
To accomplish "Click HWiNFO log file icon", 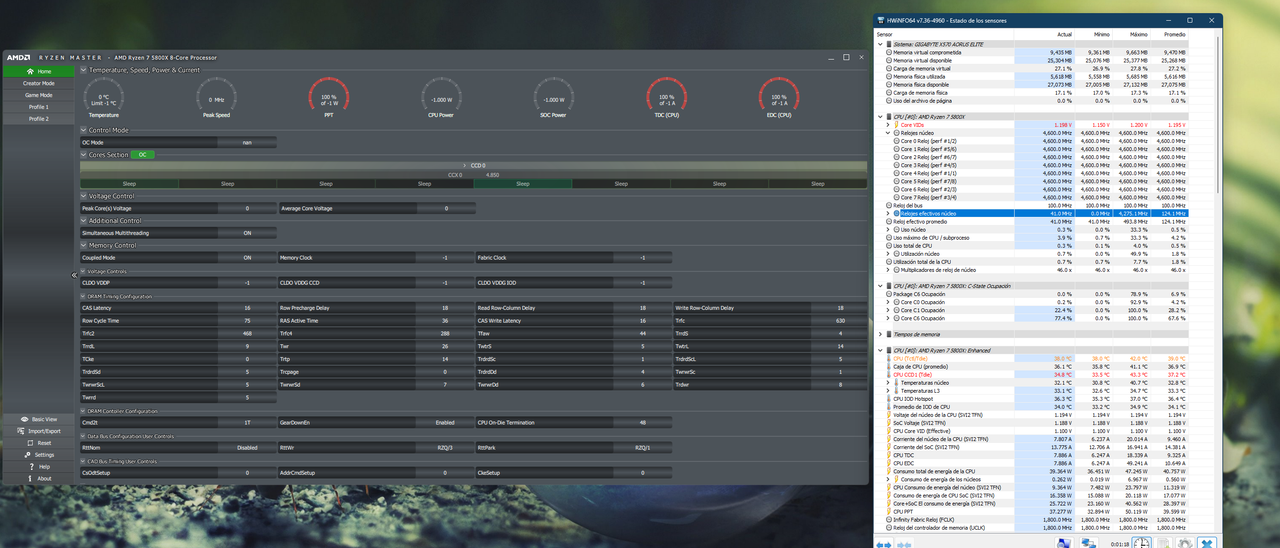I will click(x=1163, y=543).
